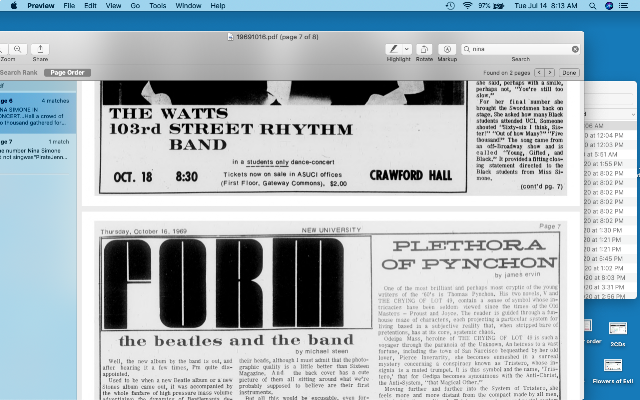
Task: Open the Go menu
Action: coord(135,6)
